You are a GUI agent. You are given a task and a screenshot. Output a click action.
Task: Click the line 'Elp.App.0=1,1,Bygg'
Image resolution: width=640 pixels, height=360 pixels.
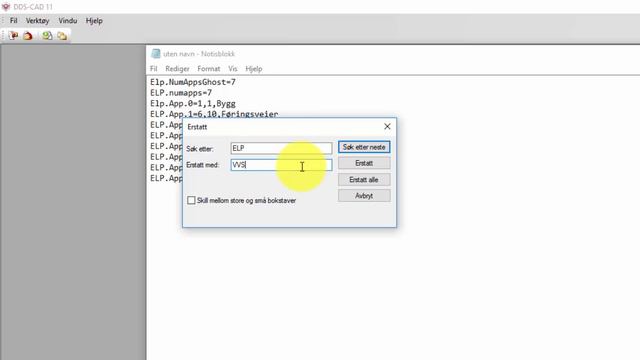[x=193, y=103]
